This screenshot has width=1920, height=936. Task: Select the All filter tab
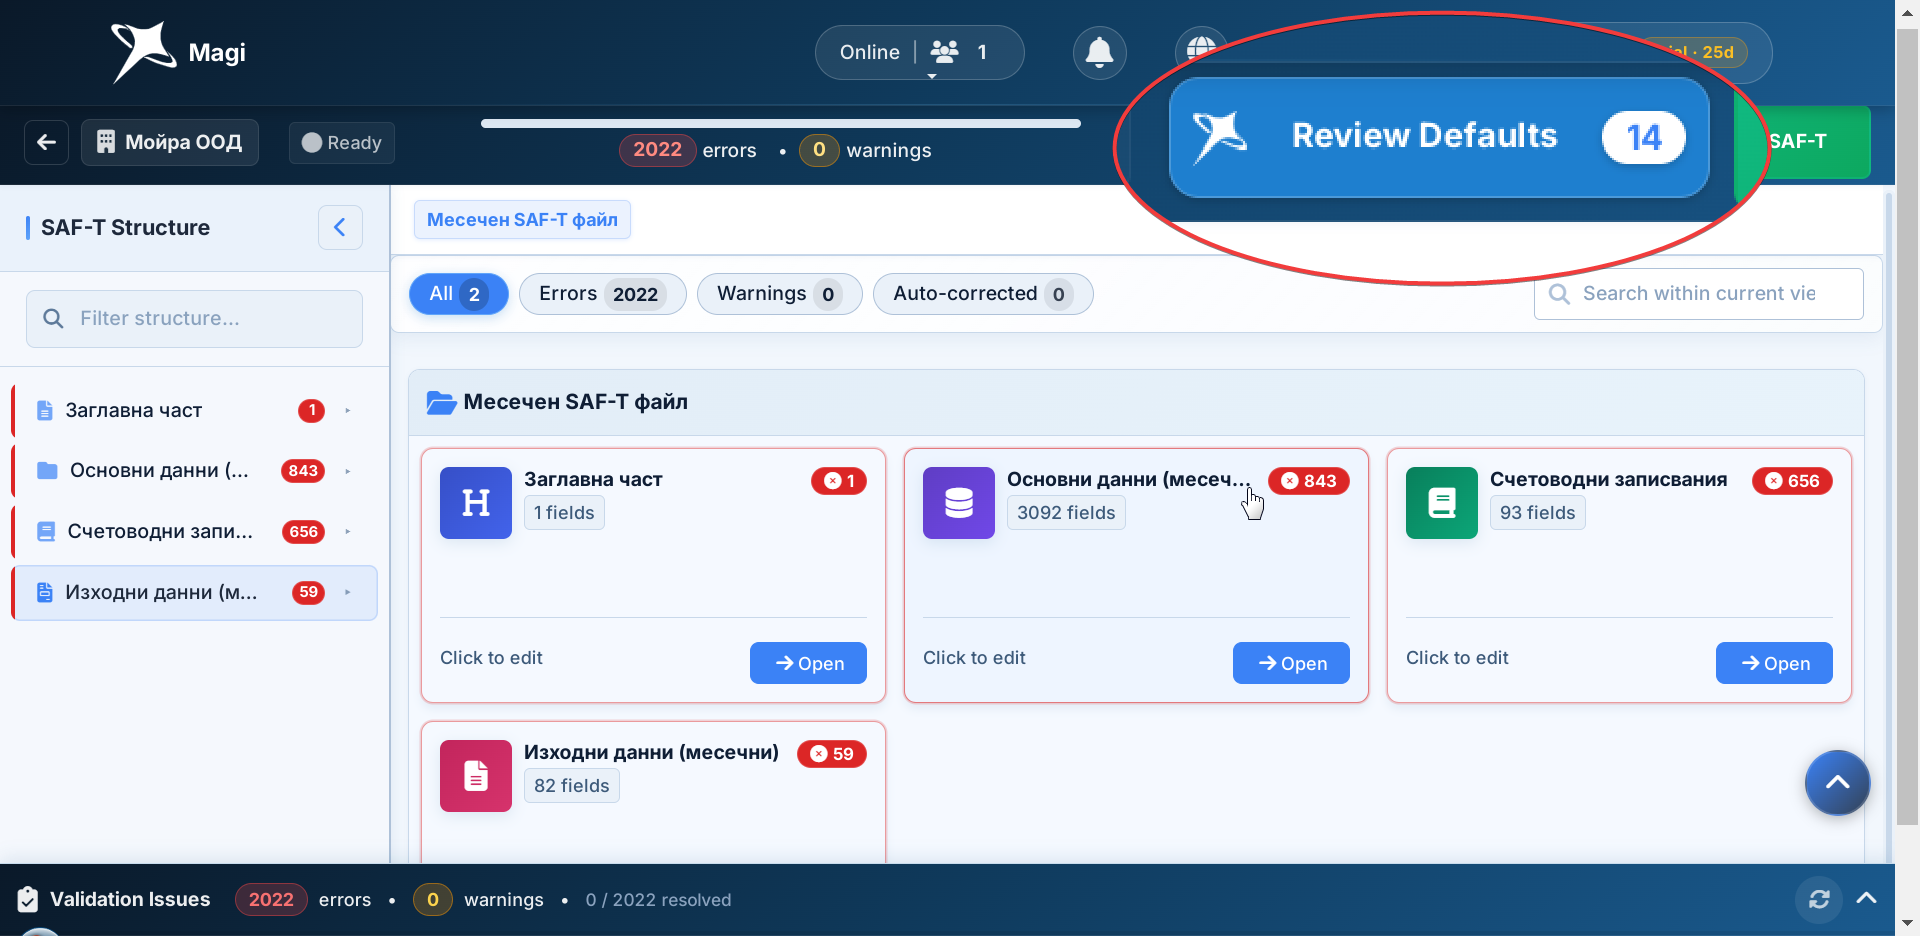(x=459, y=294)
